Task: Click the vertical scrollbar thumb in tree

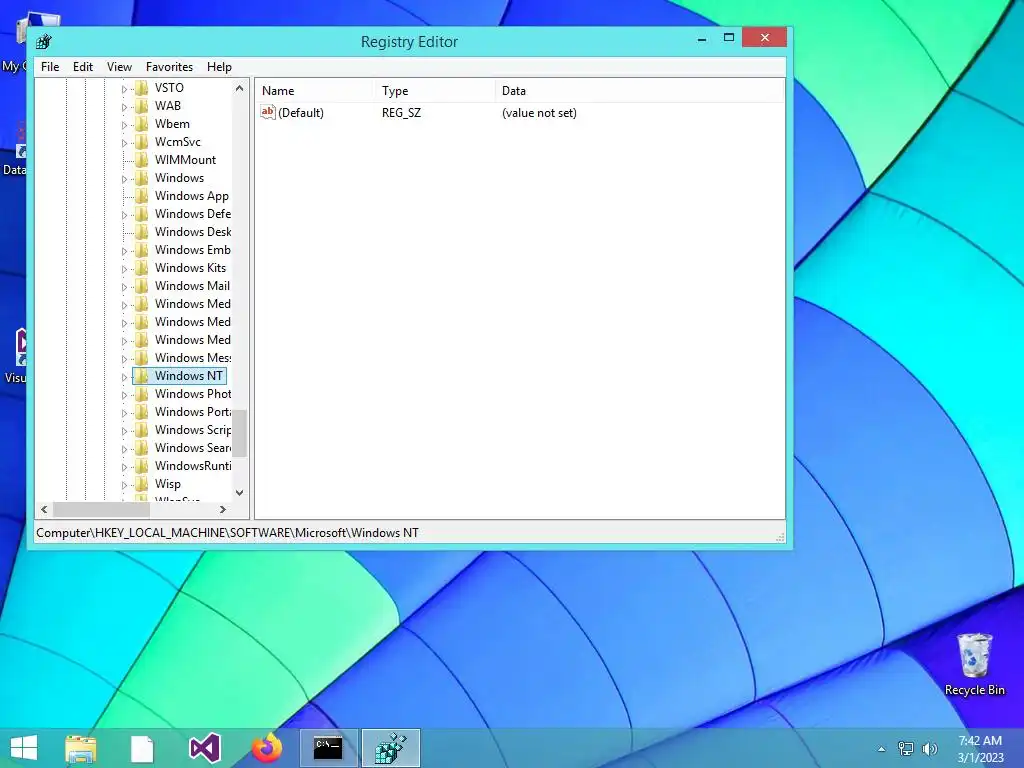Action: pyautogui.click(x=240, y=433)
